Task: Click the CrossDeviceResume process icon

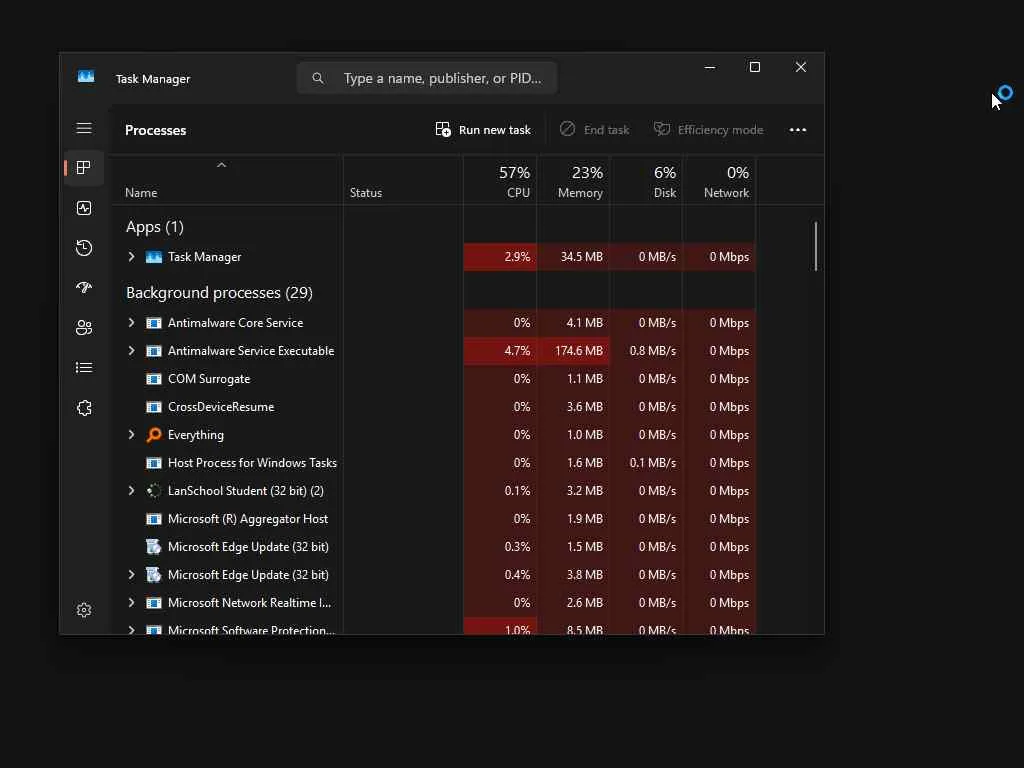Action: point(153,407)
